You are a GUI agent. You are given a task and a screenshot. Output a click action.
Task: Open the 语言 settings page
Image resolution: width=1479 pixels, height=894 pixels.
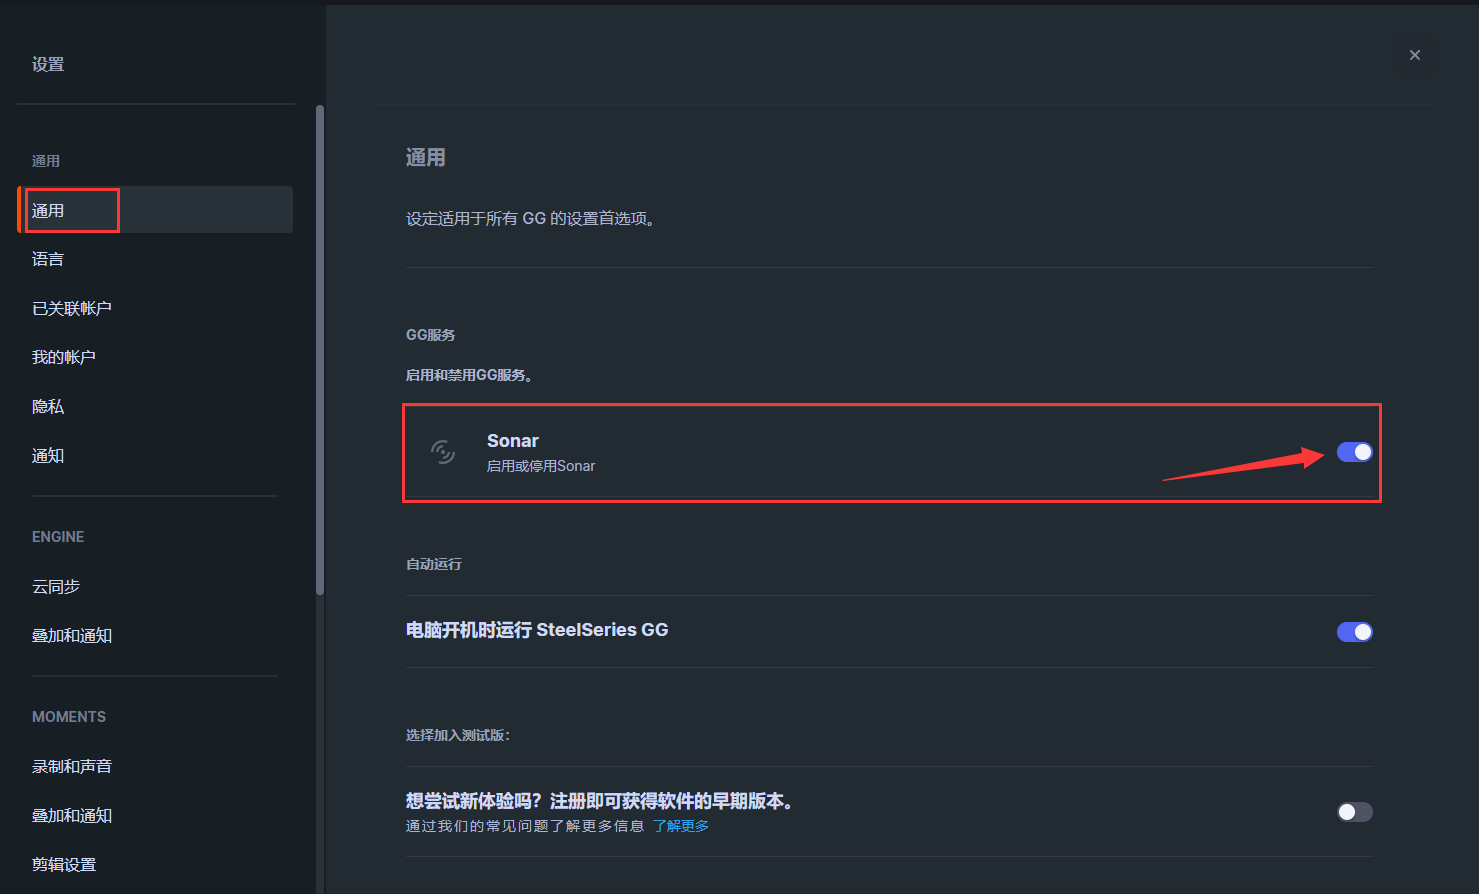coord(48,259)
